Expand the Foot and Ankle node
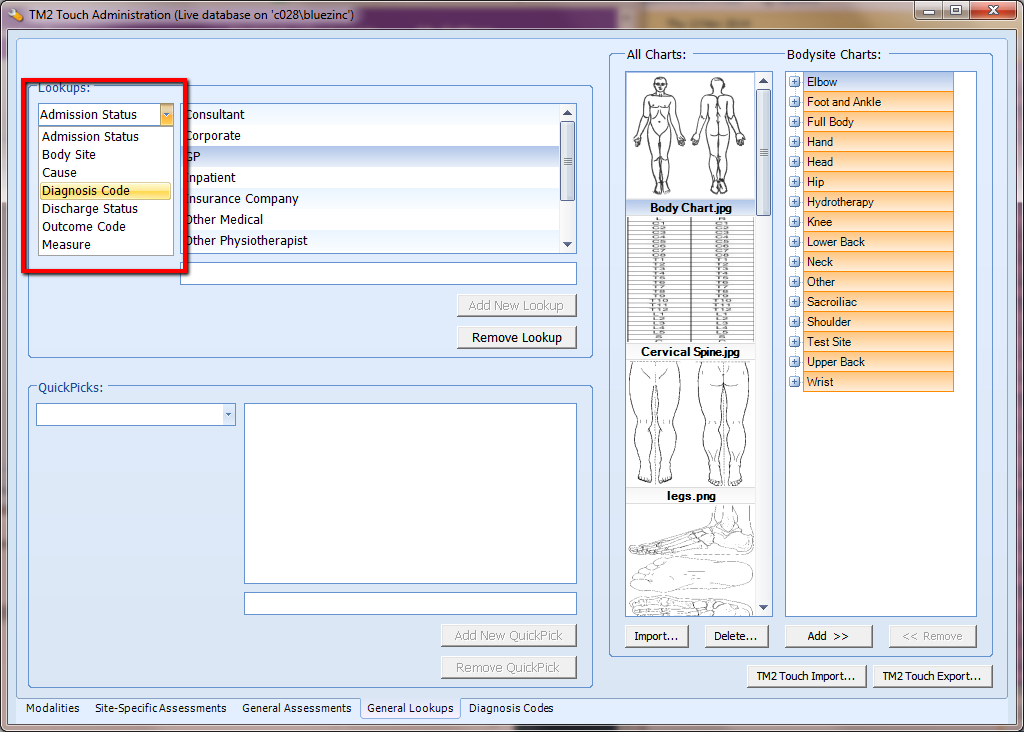 794,102
